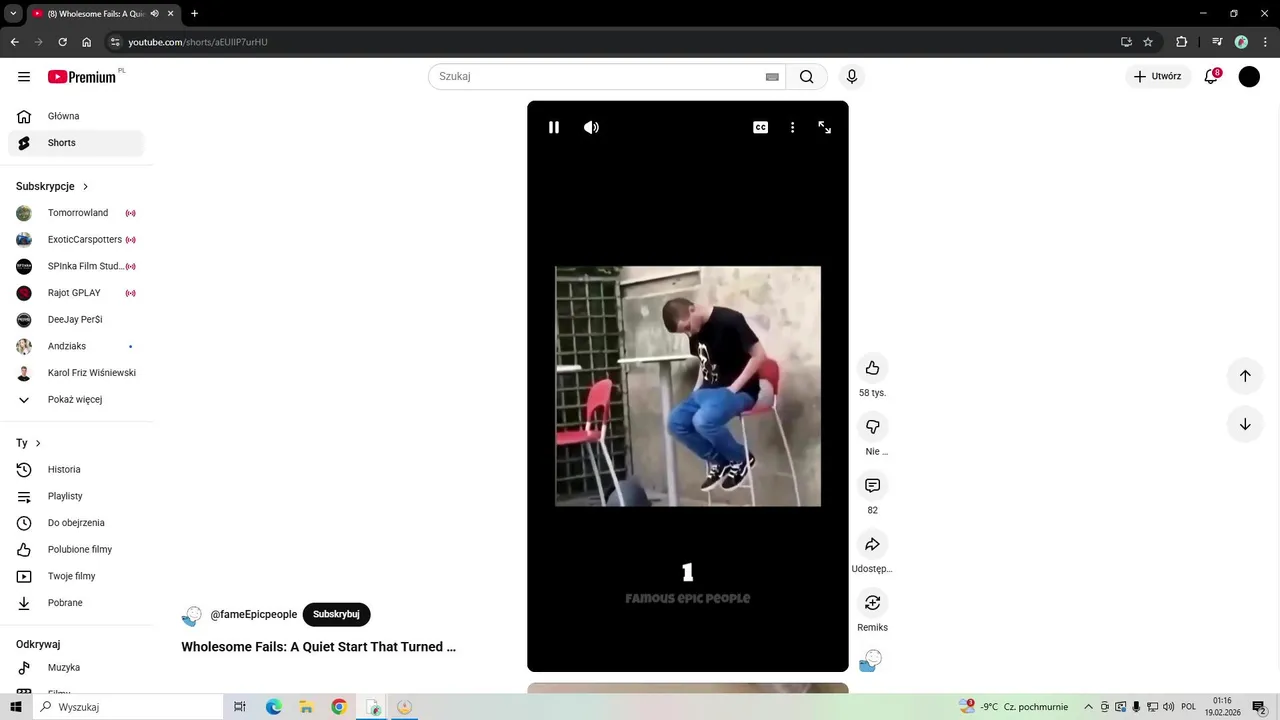Open Muzyka under Odkrywaj
Image resolution: width=1280 pixels, height=720 pixels.
click(76, 668)
